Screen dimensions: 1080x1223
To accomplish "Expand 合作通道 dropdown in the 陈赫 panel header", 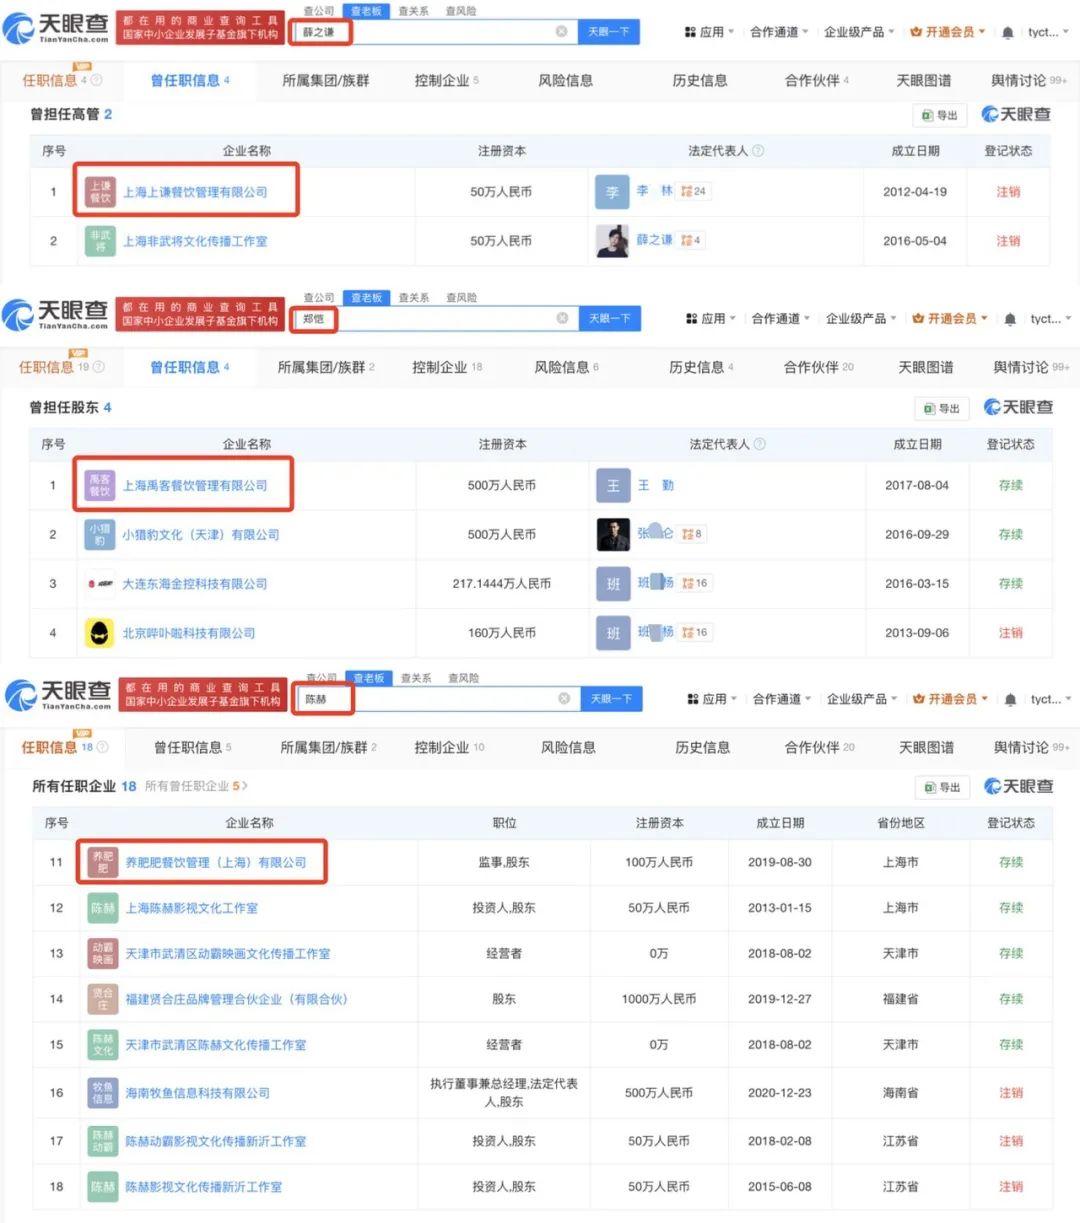I will coord(781,699).
